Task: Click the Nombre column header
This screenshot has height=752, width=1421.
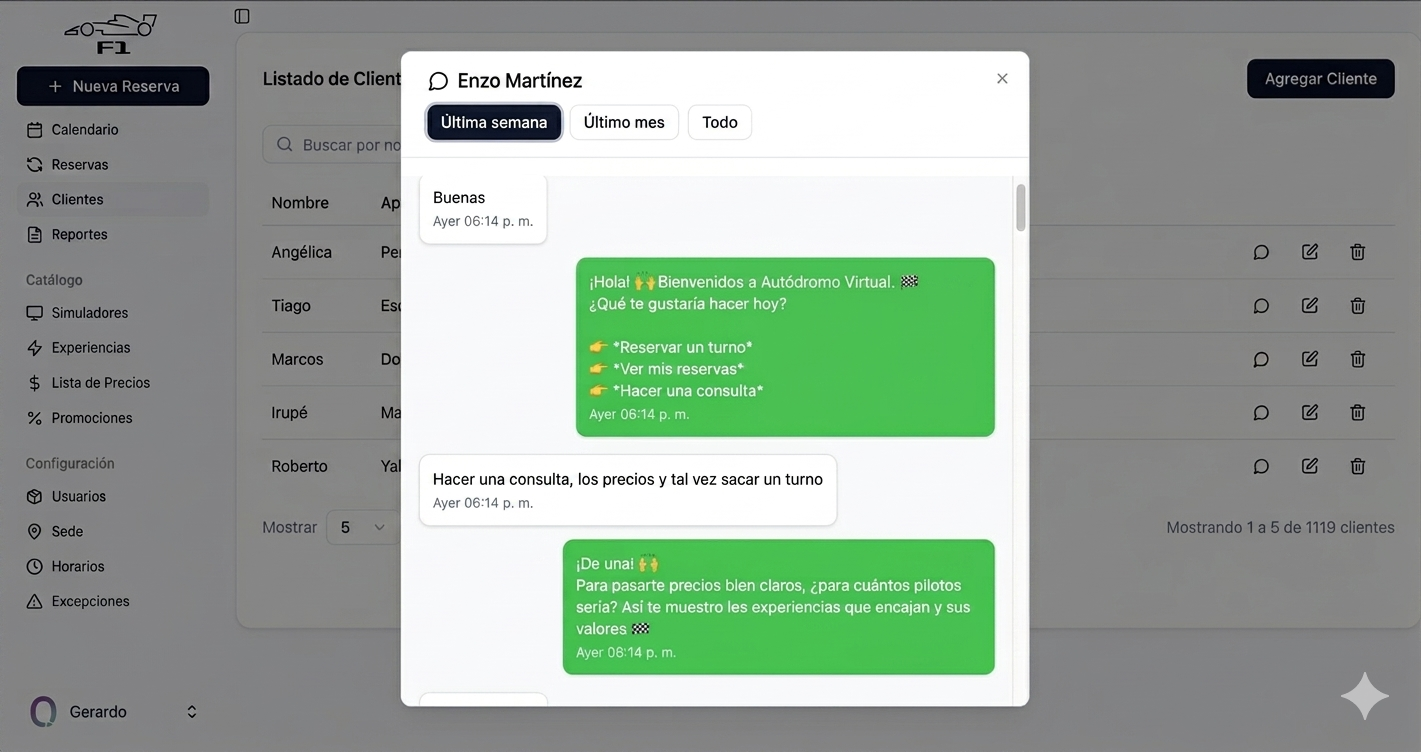Action: coord(300,203)
